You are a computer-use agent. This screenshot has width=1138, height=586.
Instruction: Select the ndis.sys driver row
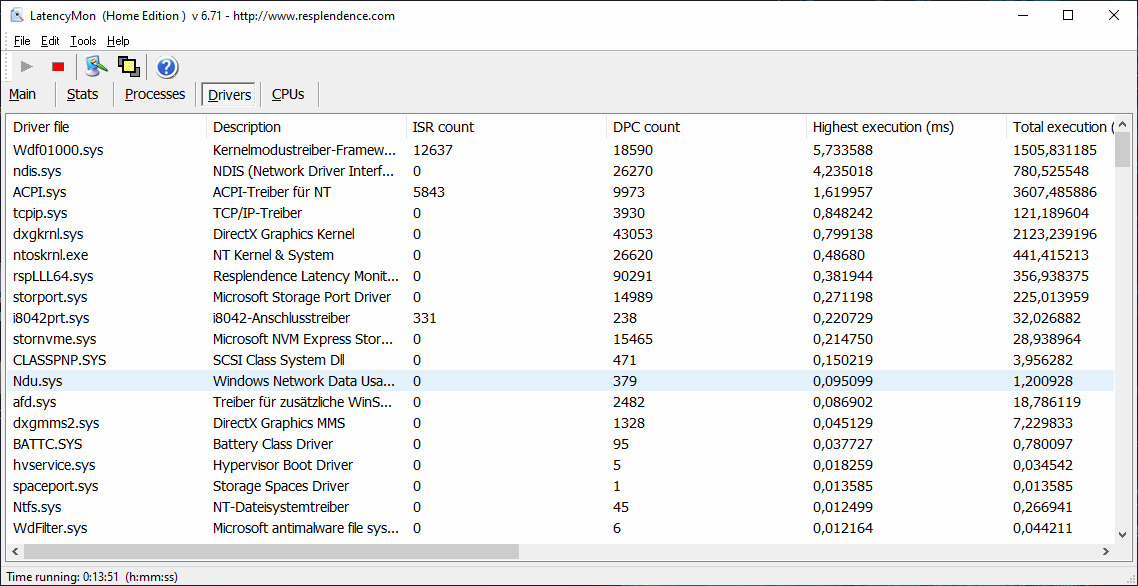tap(560, 171)
